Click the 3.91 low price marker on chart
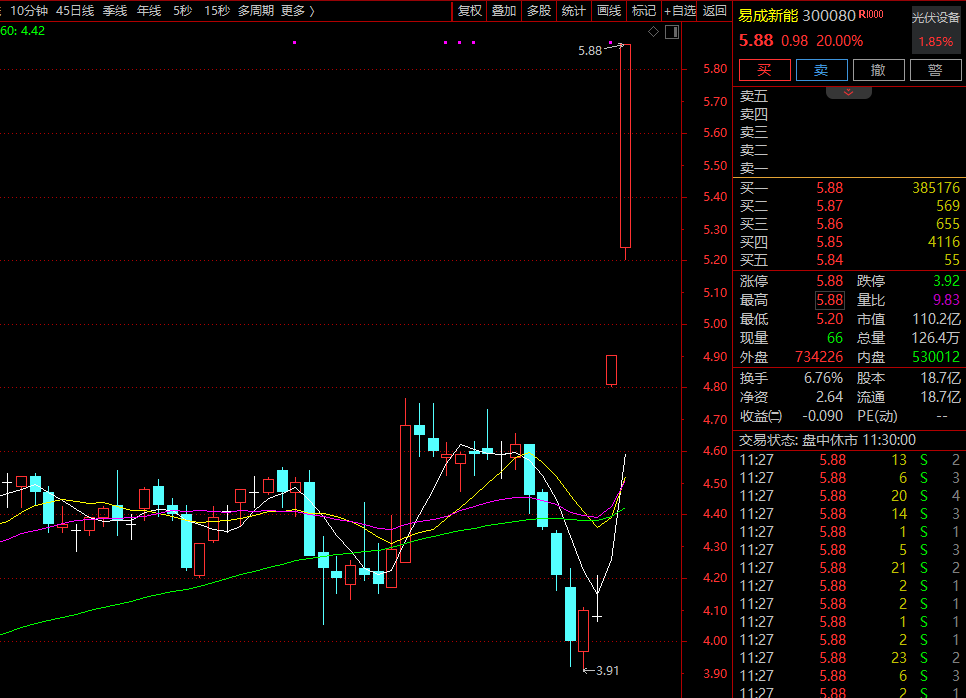The image size is (966, 698). (x=607, y=670)
